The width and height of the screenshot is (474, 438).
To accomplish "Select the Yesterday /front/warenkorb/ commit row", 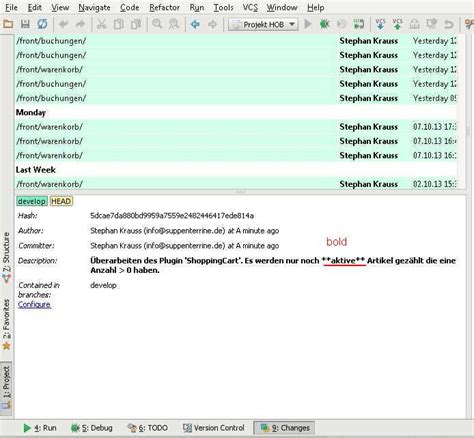I will click(236, 69).
